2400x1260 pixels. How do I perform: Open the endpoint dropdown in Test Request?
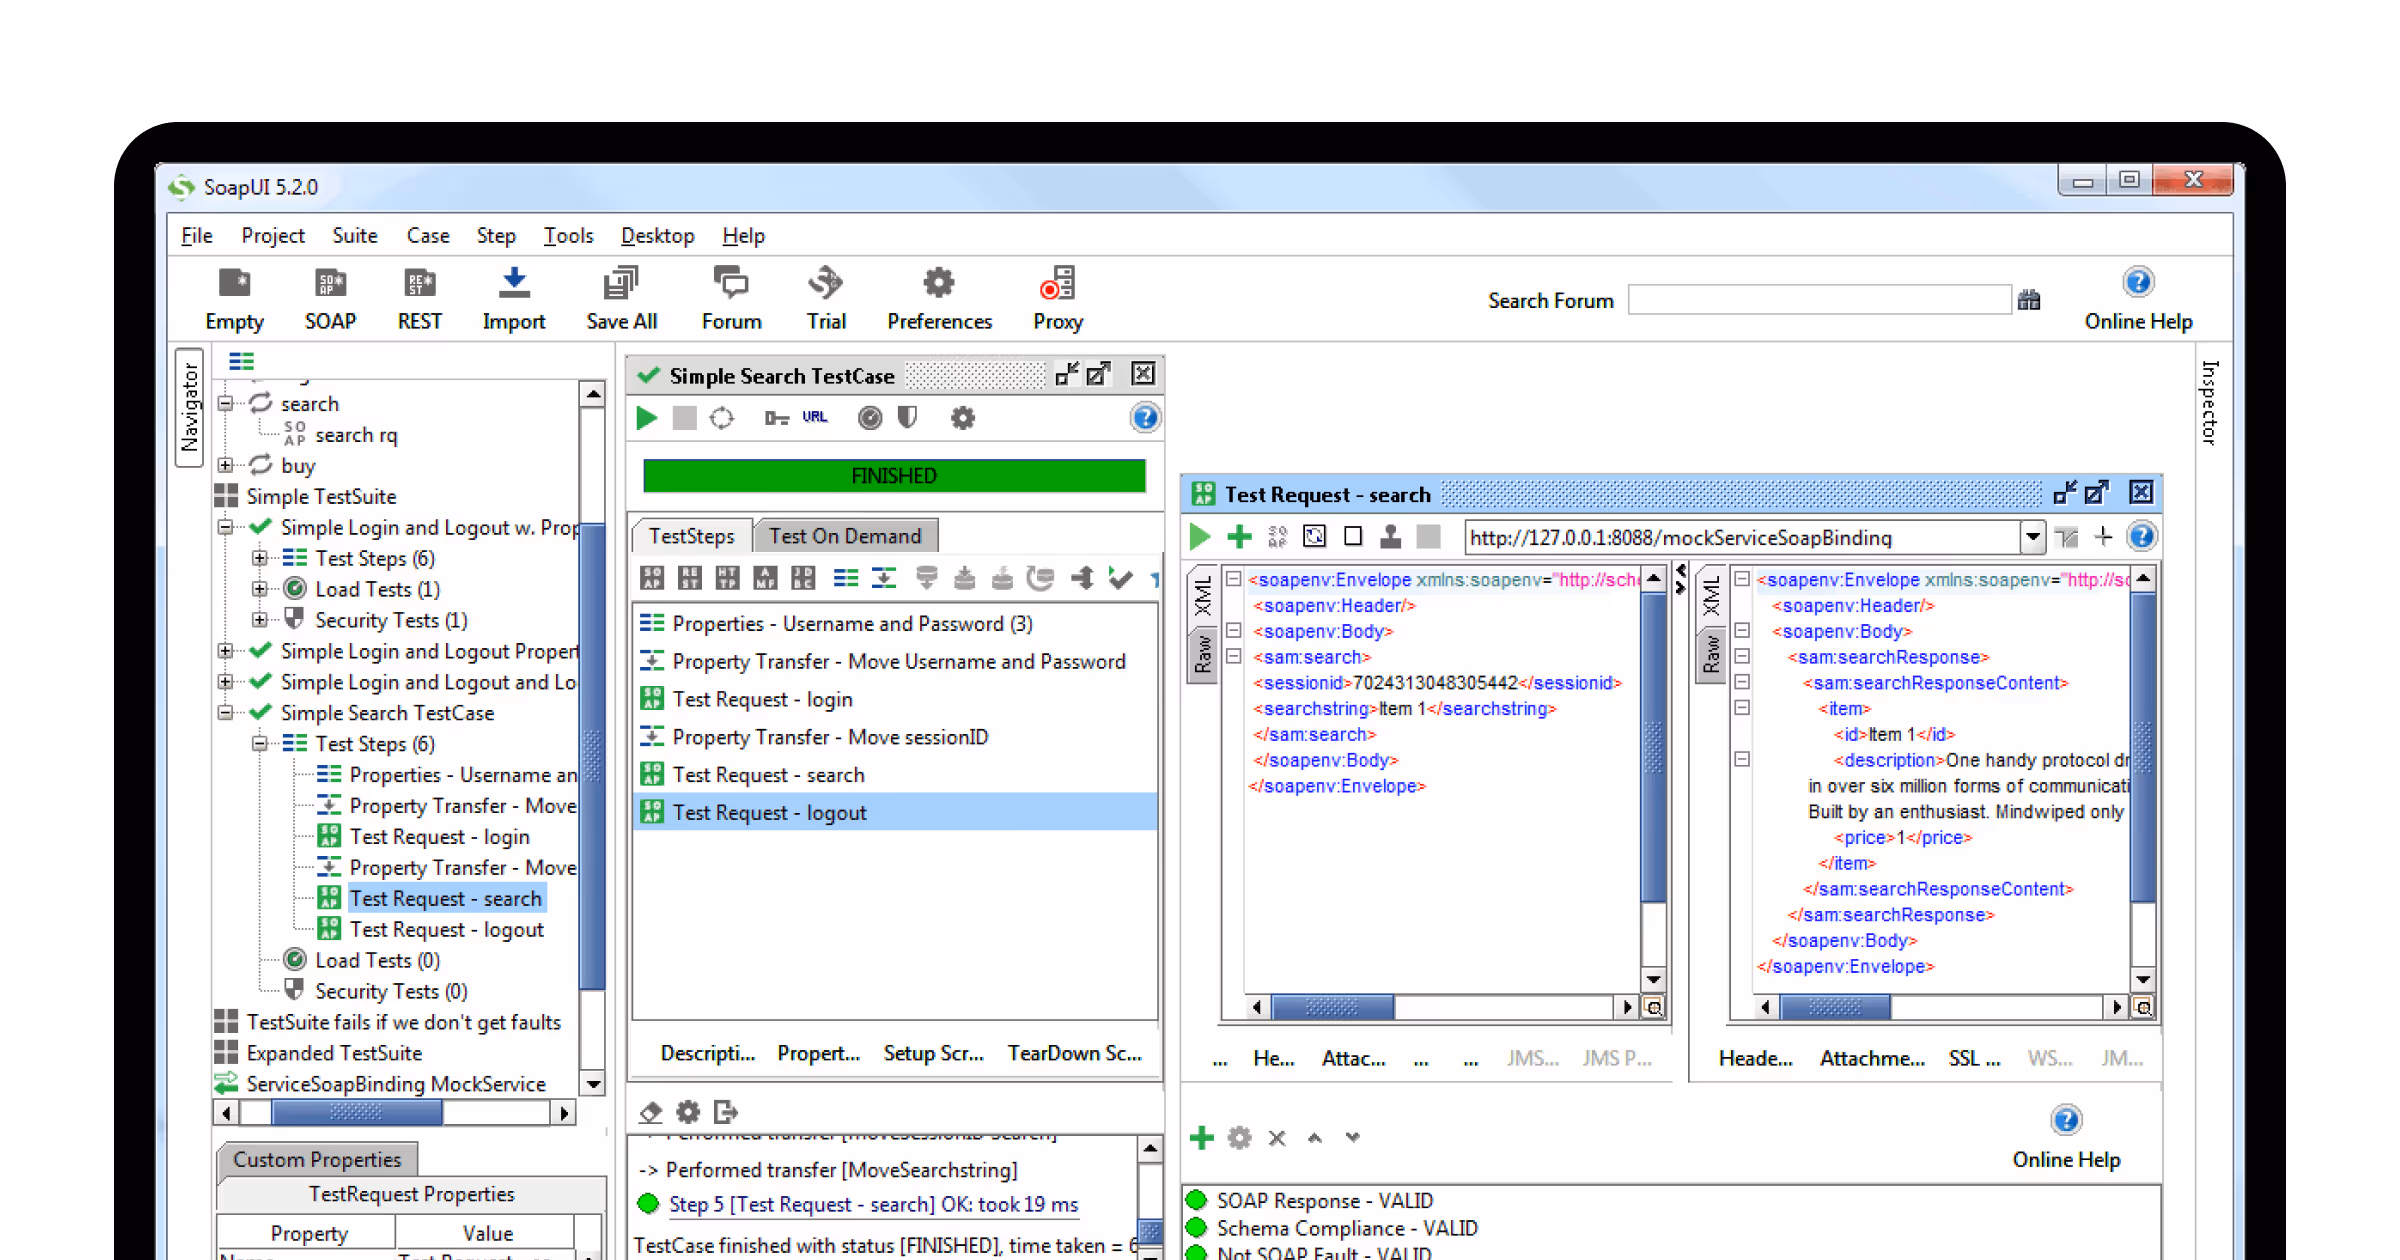click(x=2032, y=537)
